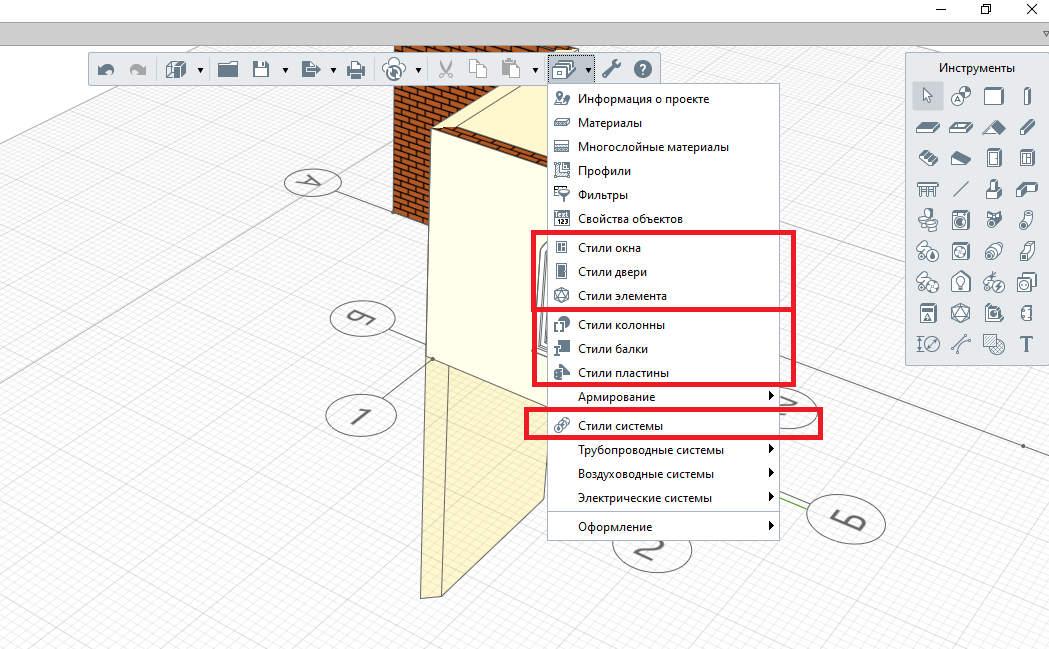Select Стили окна

[x=664, y=248]
